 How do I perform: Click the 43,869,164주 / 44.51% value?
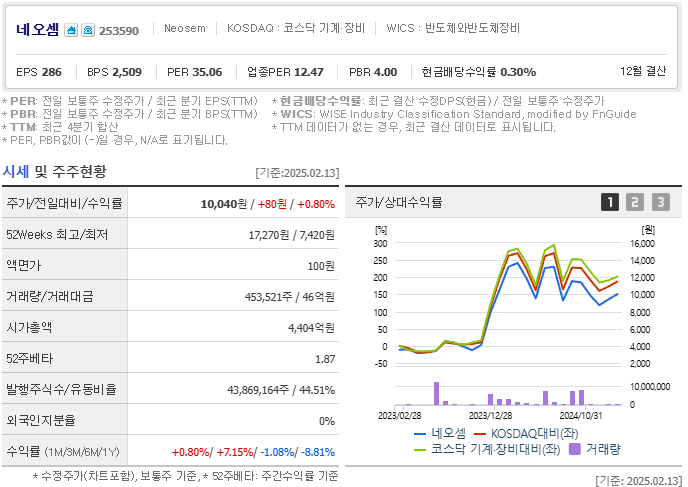click(x=281, y=390)
